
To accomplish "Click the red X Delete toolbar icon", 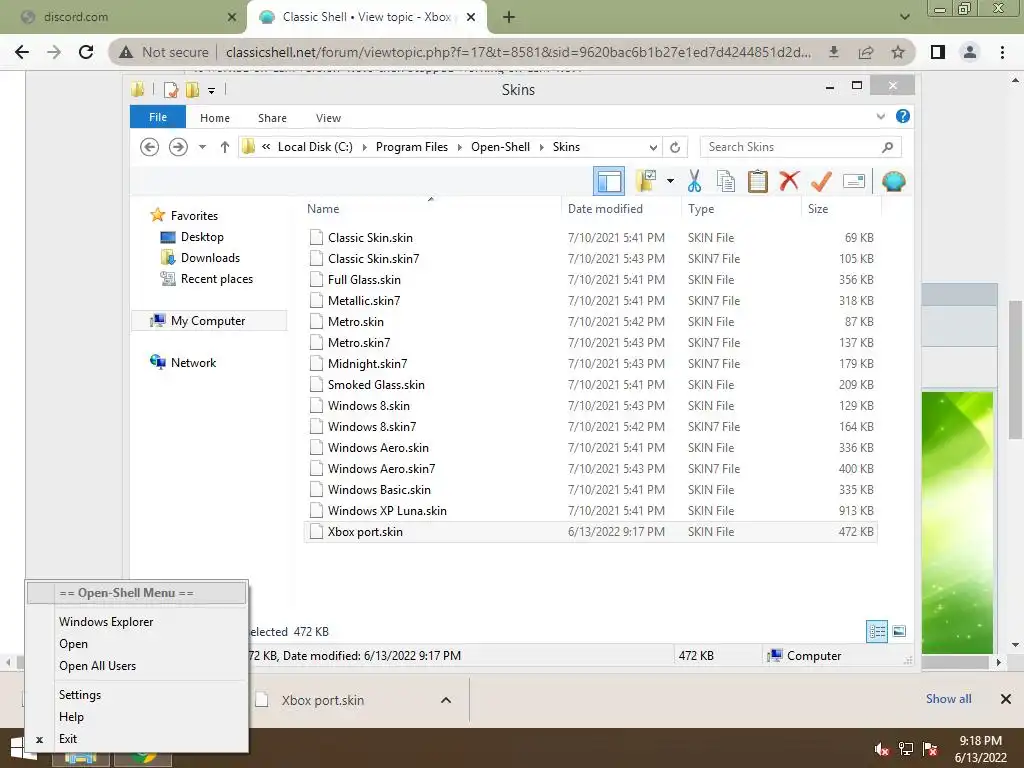I will (x=789, y=180).
